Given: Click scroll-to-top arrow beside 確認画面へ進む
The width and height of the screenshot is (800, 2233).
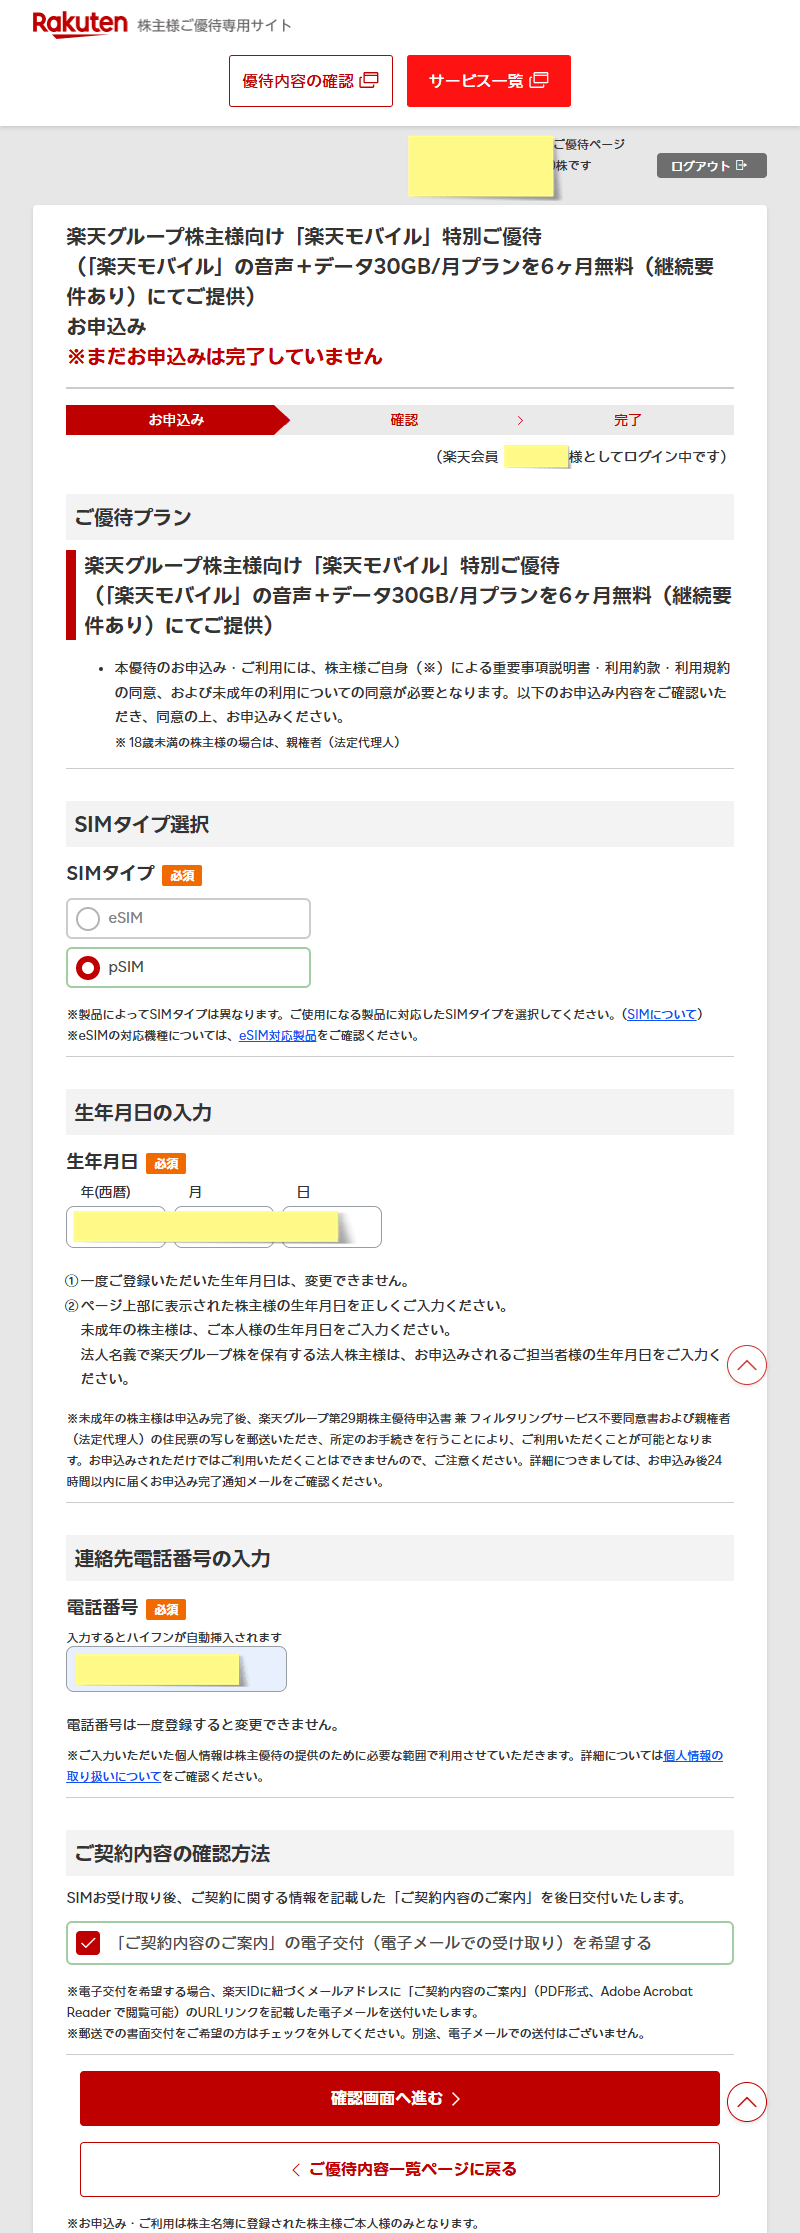Looking at the screenshot, I should (x=747, y=2102).
